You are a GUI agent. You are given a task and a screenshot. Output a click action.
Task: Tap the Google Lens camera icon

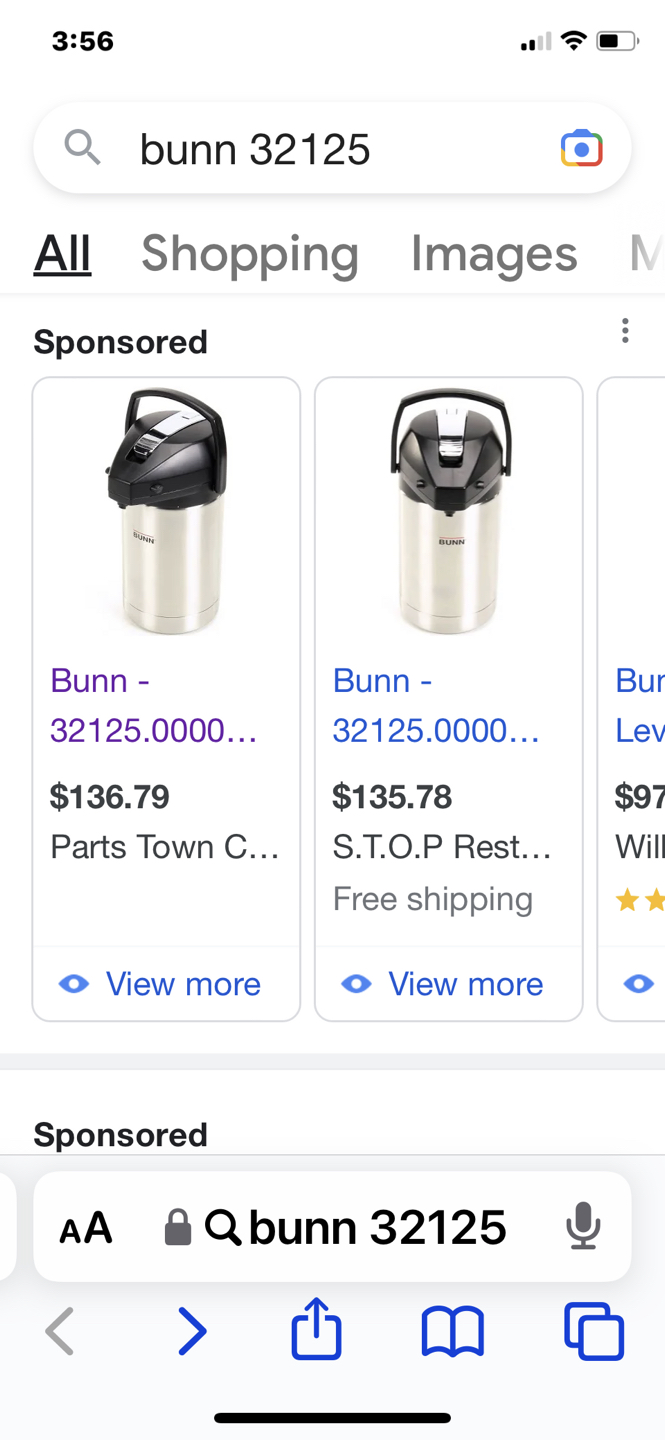(581, 149)
